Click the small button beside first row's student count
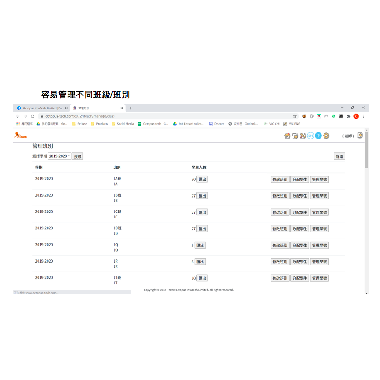This screenshot has height=380, width=380. click(x=202, y=179)
